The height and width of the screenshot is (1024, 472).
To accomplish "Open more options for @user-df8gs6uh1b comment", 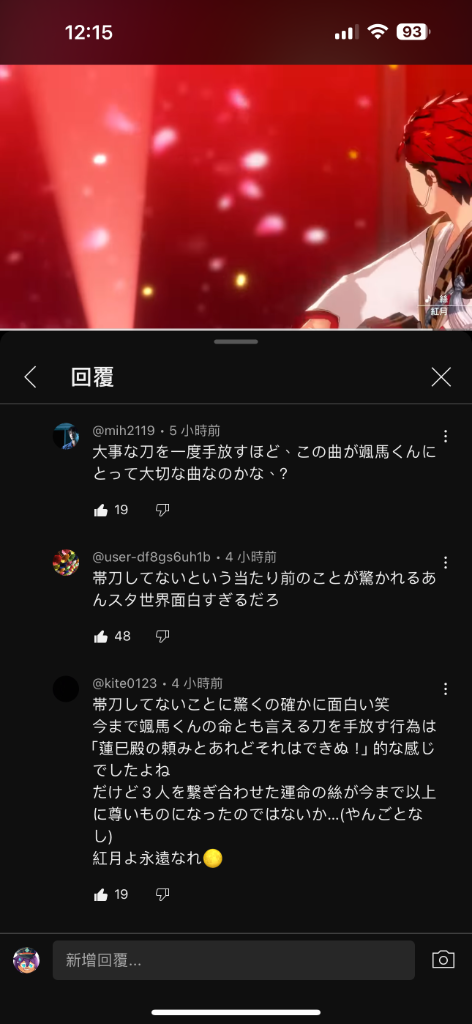I will [445, 562].
